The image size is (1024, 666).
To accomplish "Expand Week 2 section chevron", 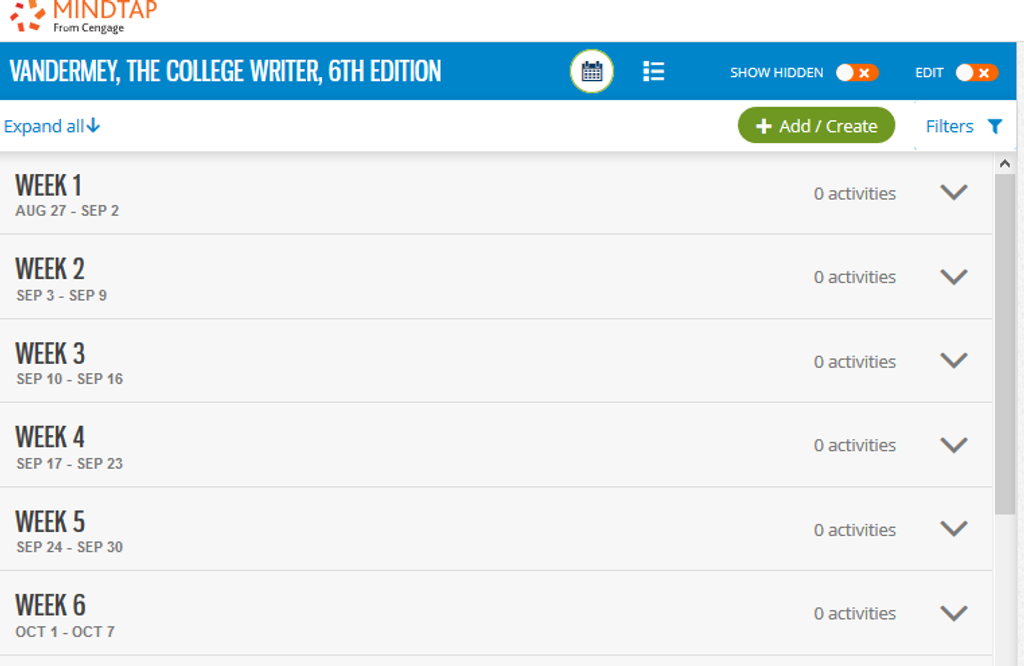I will click(x=954, y=277).
